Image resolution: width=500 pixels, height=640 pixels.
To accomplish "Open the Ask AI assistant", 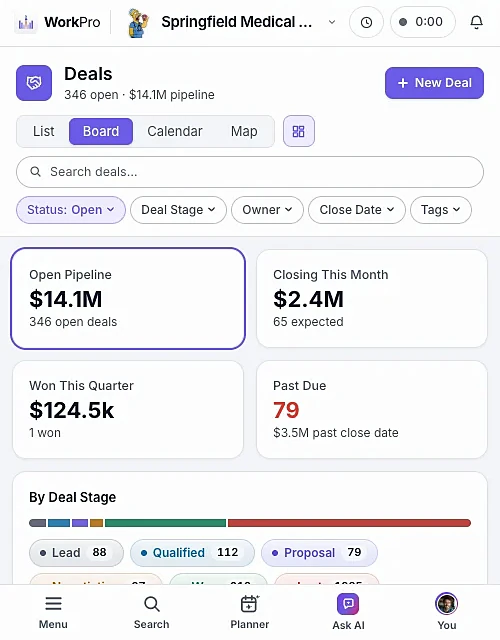I will (348, 612).
